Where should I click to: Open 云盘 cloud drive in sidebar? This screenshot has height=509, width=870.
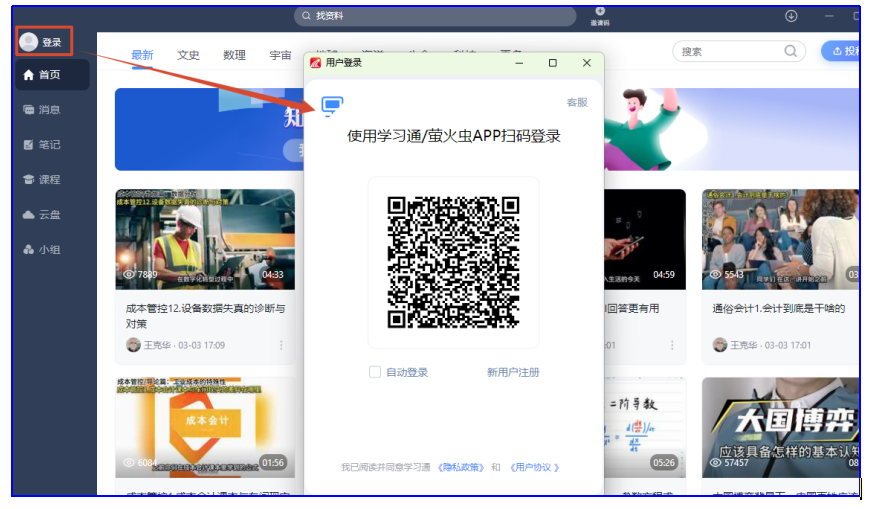(x=42, y=215)
